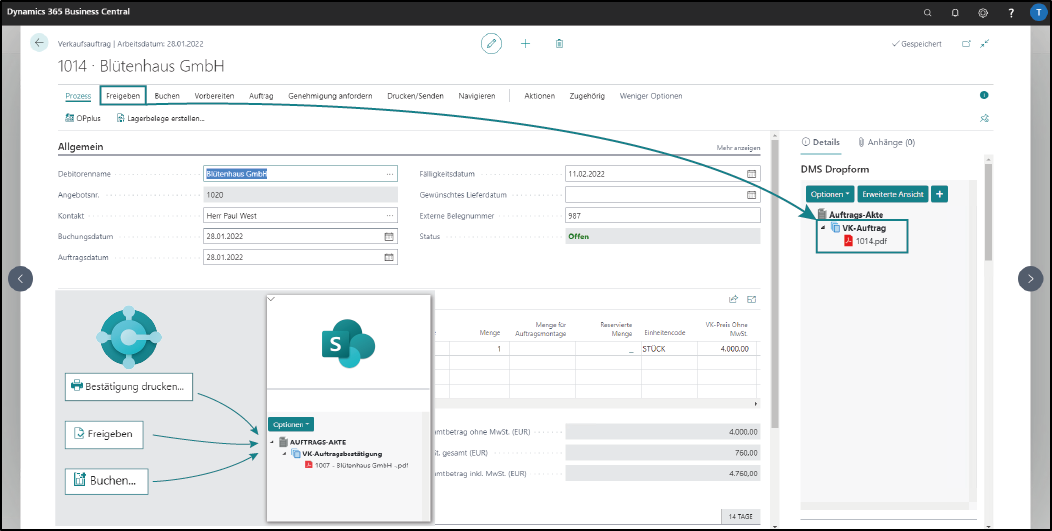Switch to the Anhänge (0) tab
1052x531 pixels.
[x=886, y=142]
